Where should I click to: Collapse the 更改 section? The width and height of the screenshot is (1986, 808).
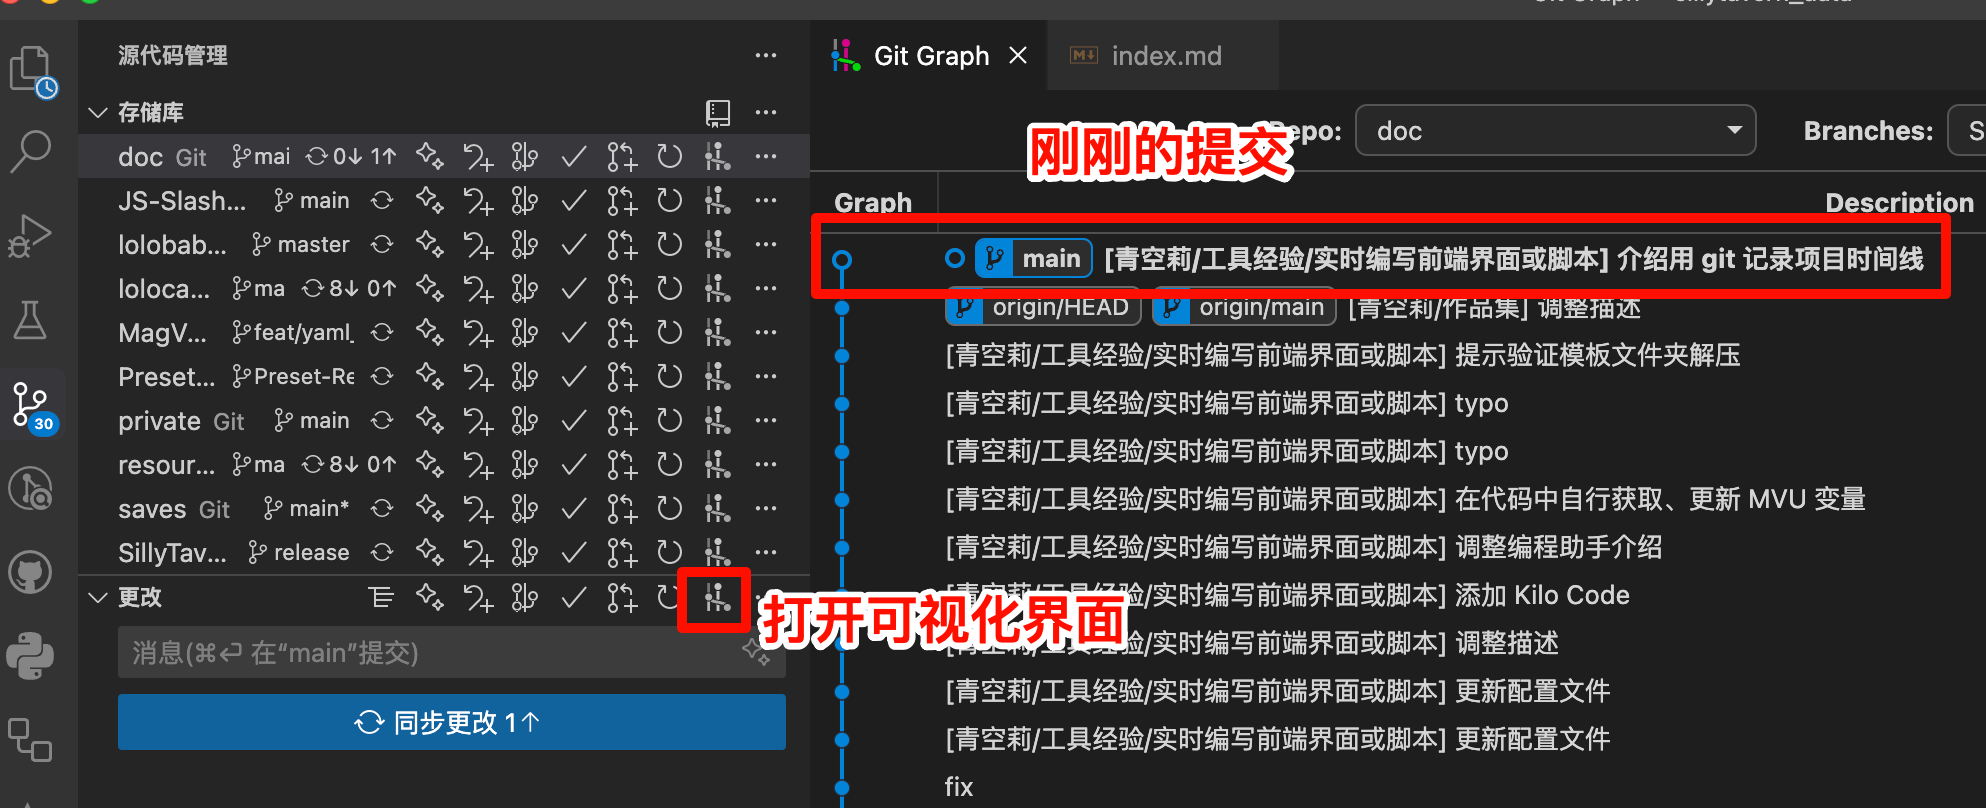click(x=98, y=598)
